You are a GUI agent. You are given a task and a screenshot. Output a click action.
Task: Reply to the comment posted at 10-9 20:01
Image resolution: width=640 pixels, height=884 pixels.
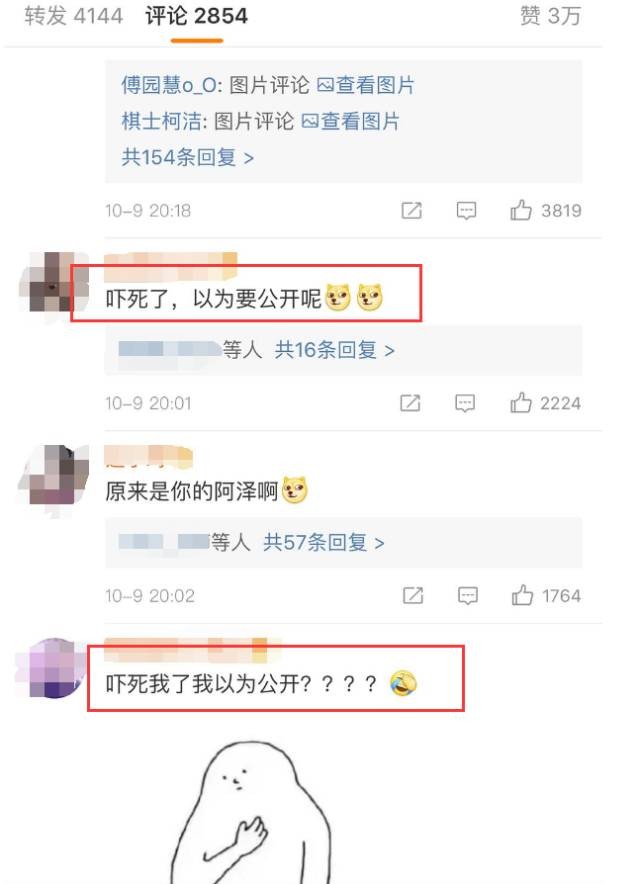point(465,403)
